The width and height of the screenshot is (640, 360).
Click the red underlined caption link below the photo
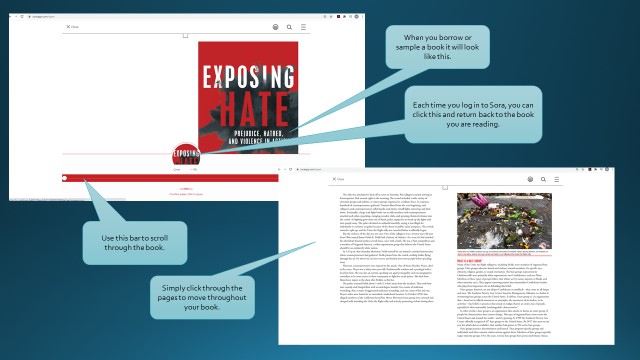coord(504,254)
